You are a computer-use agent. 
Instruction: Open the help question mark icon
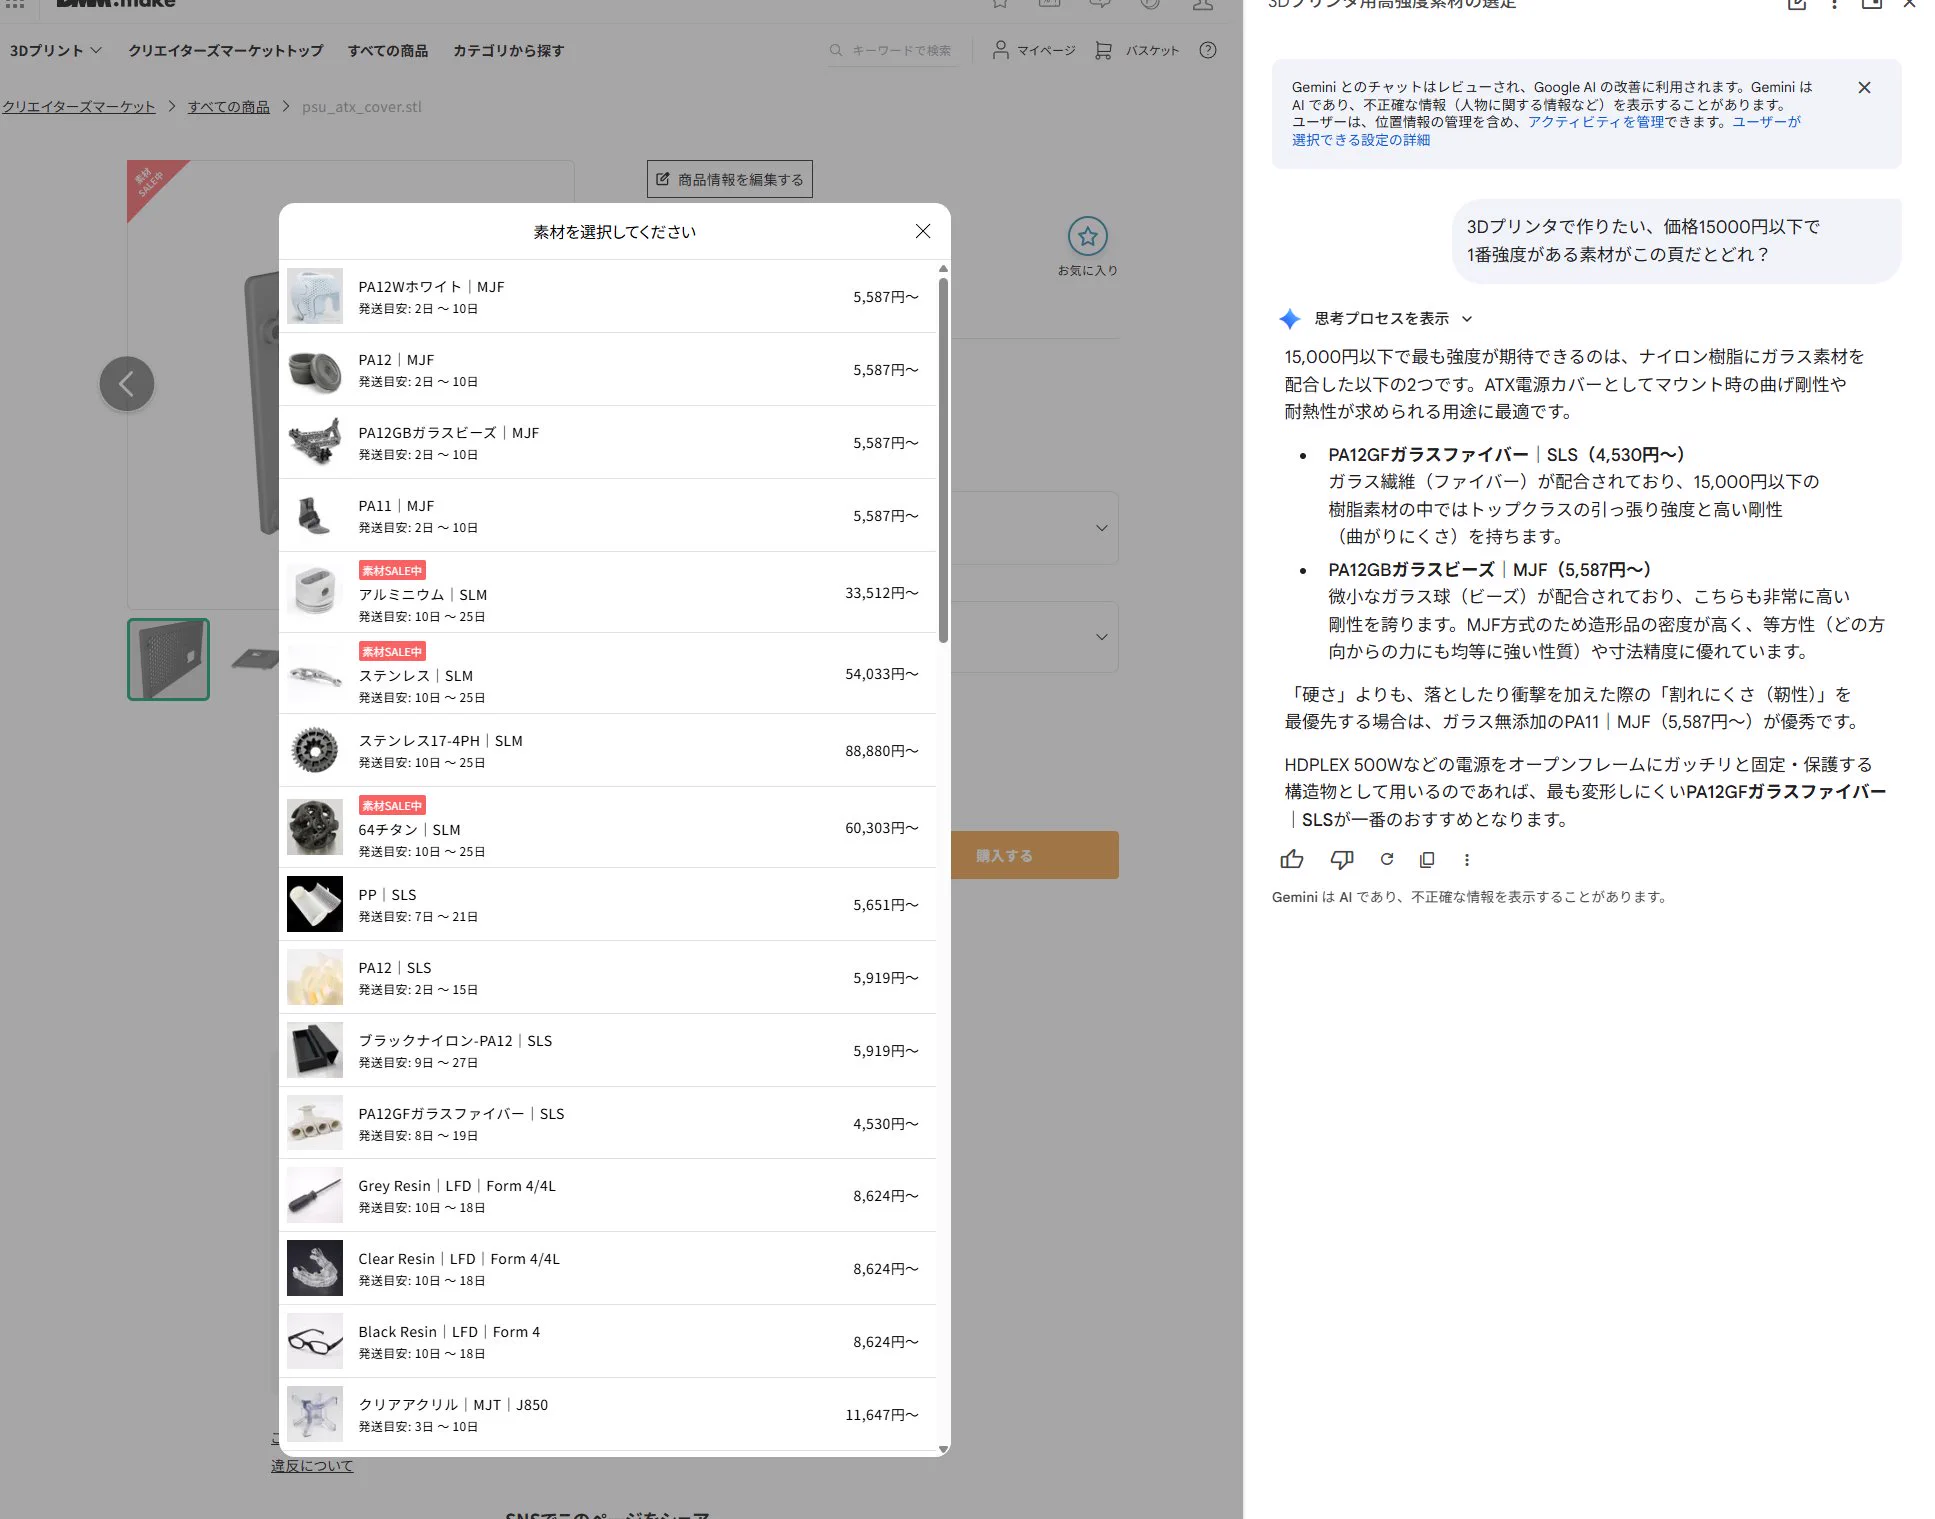click(x=1208, y=50)
